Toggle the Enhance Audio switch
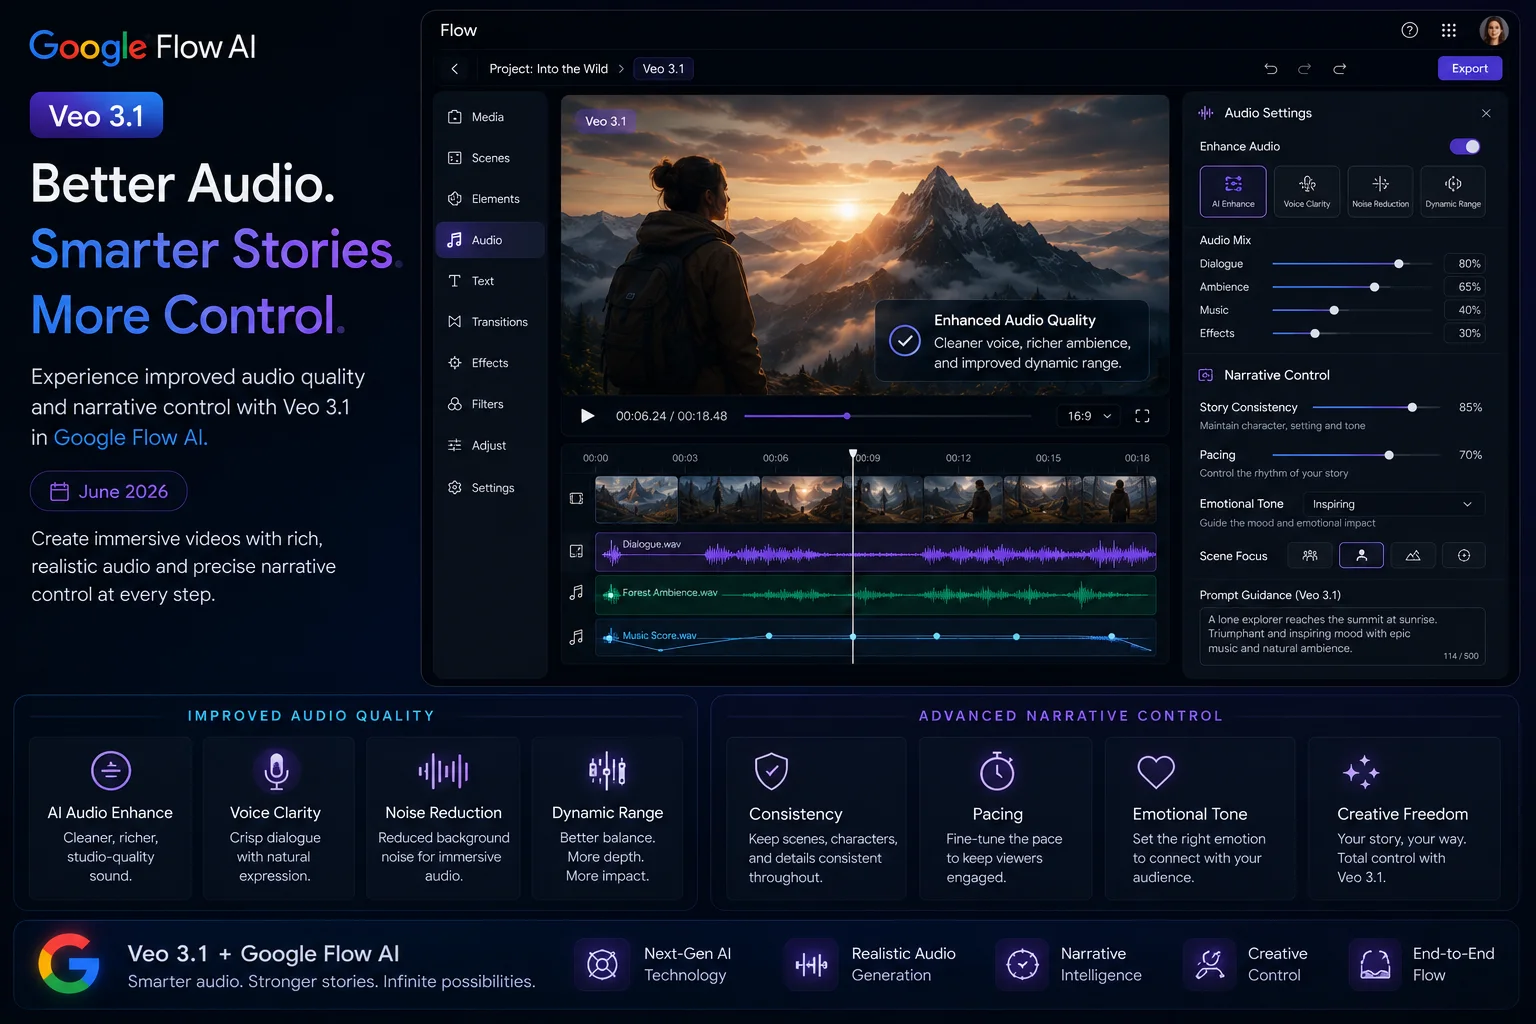Image resolution: width=1536 pixels, height=1024 pixels. coord(1465,146)
